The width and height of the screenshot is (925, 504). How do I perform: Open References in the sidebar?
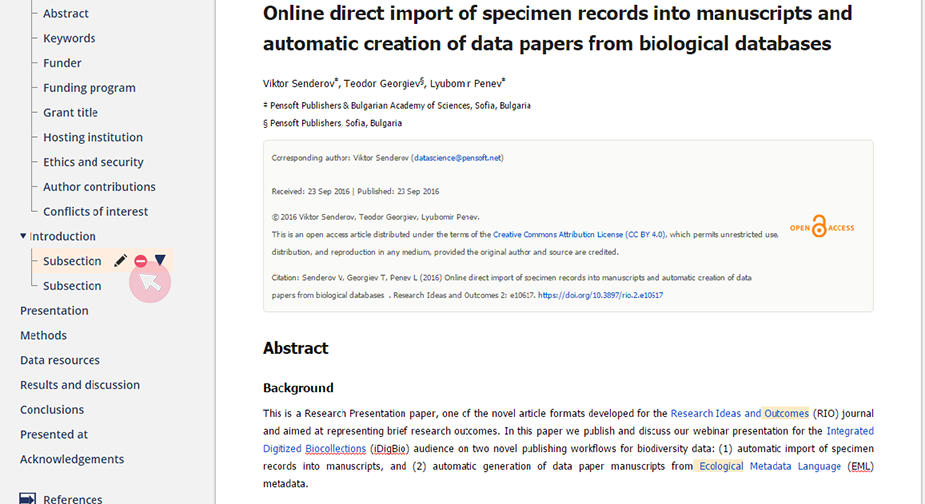point(73,499)
